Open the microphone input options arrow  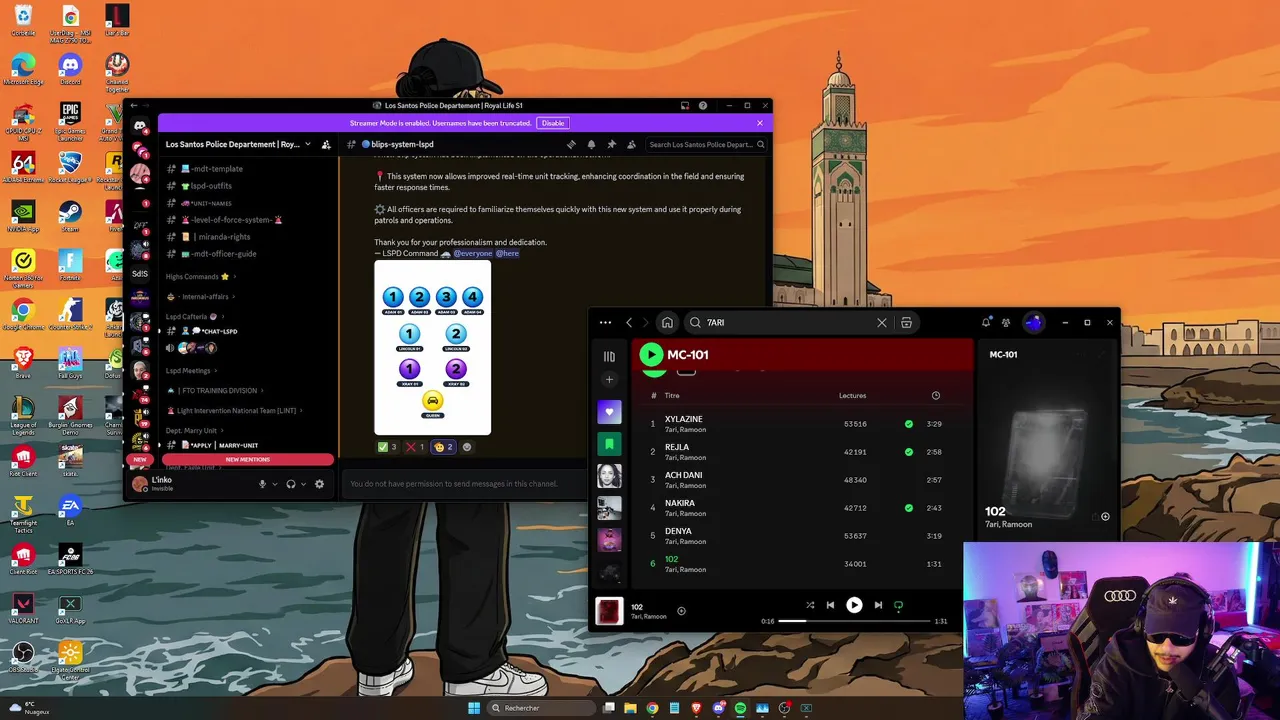click(x=275, y=485)
